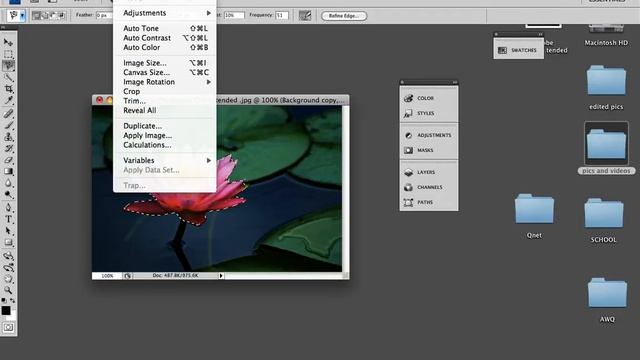Select the History Brush tool
Screen dimensions: 640x360
[x=8, y=148]
